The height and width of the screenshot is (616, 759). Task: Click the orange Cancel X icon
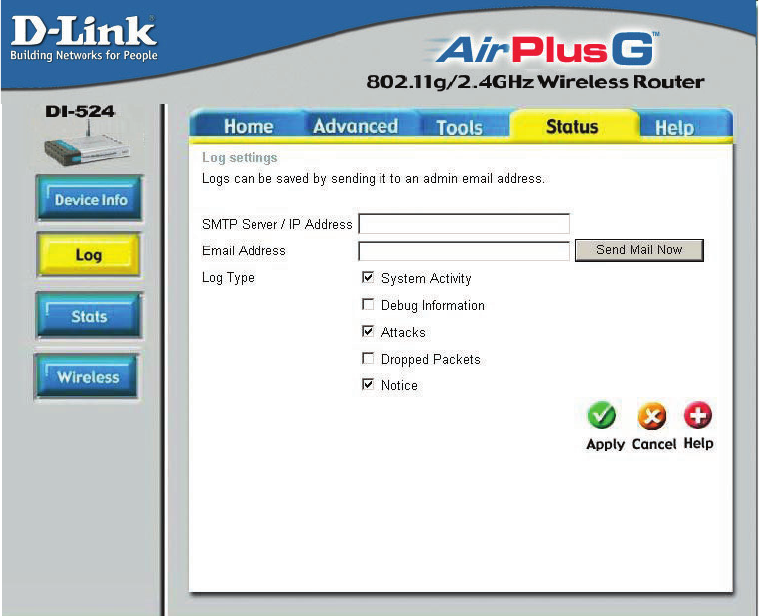pyautogui.click(x=652, y=416)
